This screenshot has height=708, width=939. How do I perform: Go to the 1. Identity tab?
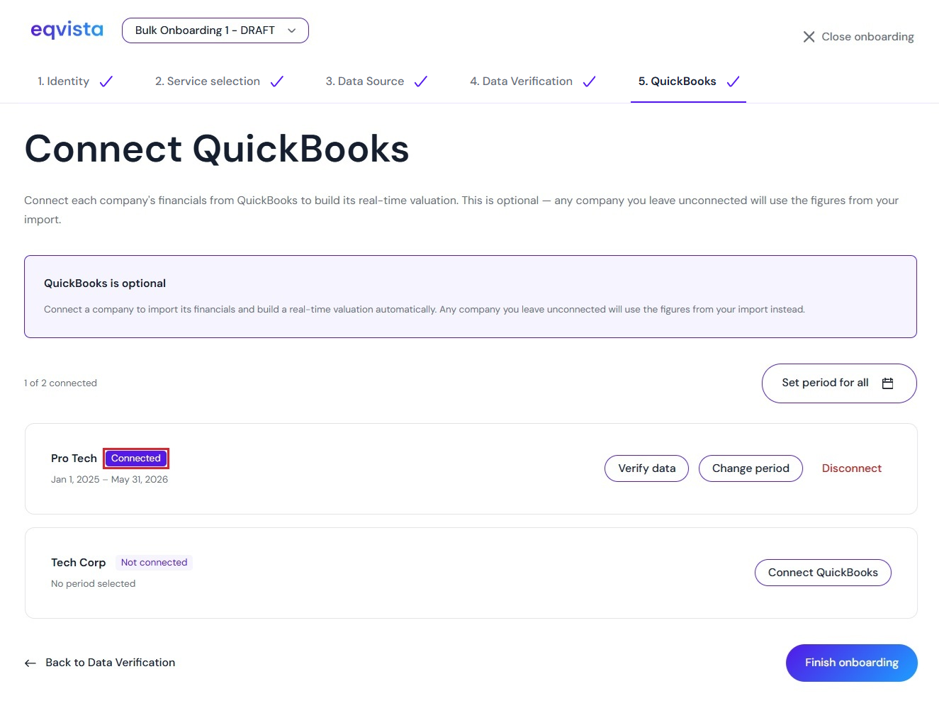[63, 81]
